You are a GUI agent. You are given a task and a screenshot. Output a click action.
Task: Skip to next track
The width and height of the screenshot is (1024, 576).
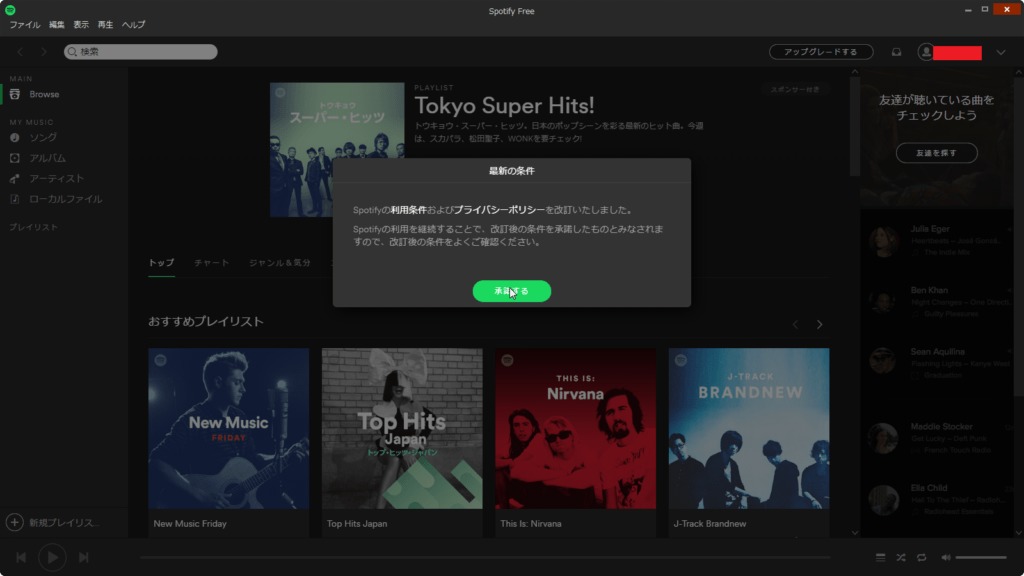(x=84, y=557)
